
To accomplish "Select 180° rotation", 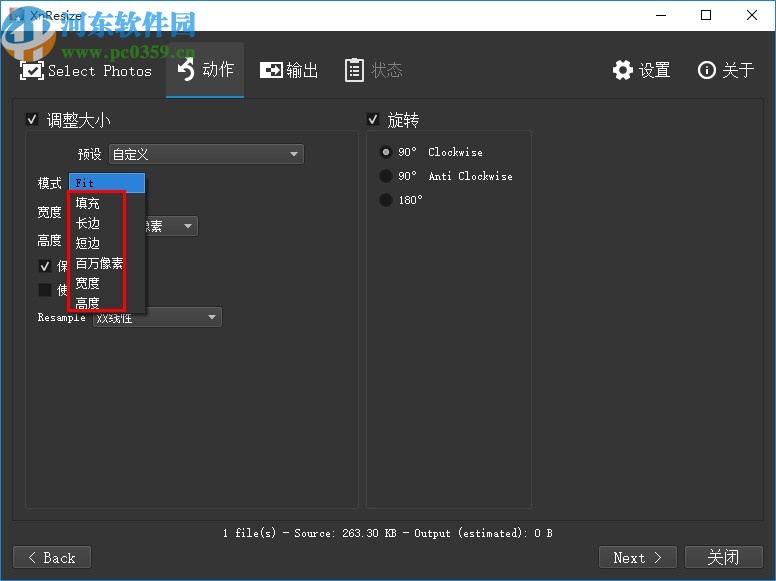I will coord(386,200).
